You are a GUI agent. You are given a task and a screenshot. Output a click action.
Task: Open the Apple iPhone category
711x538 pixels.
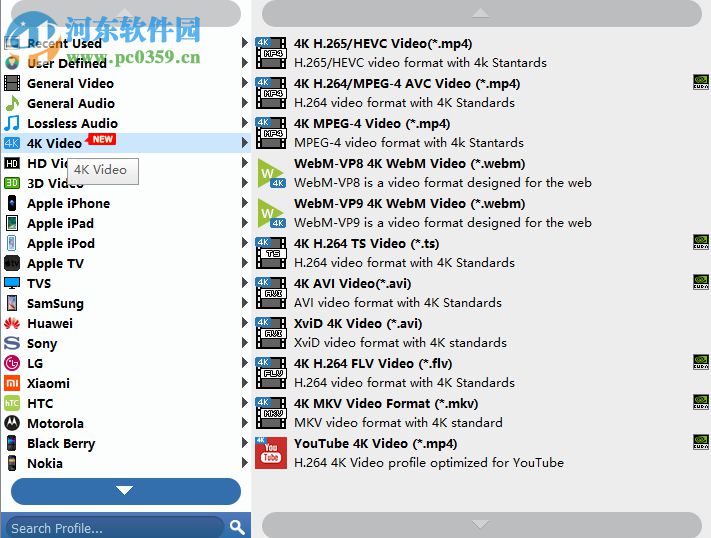[x=126, y=203]
